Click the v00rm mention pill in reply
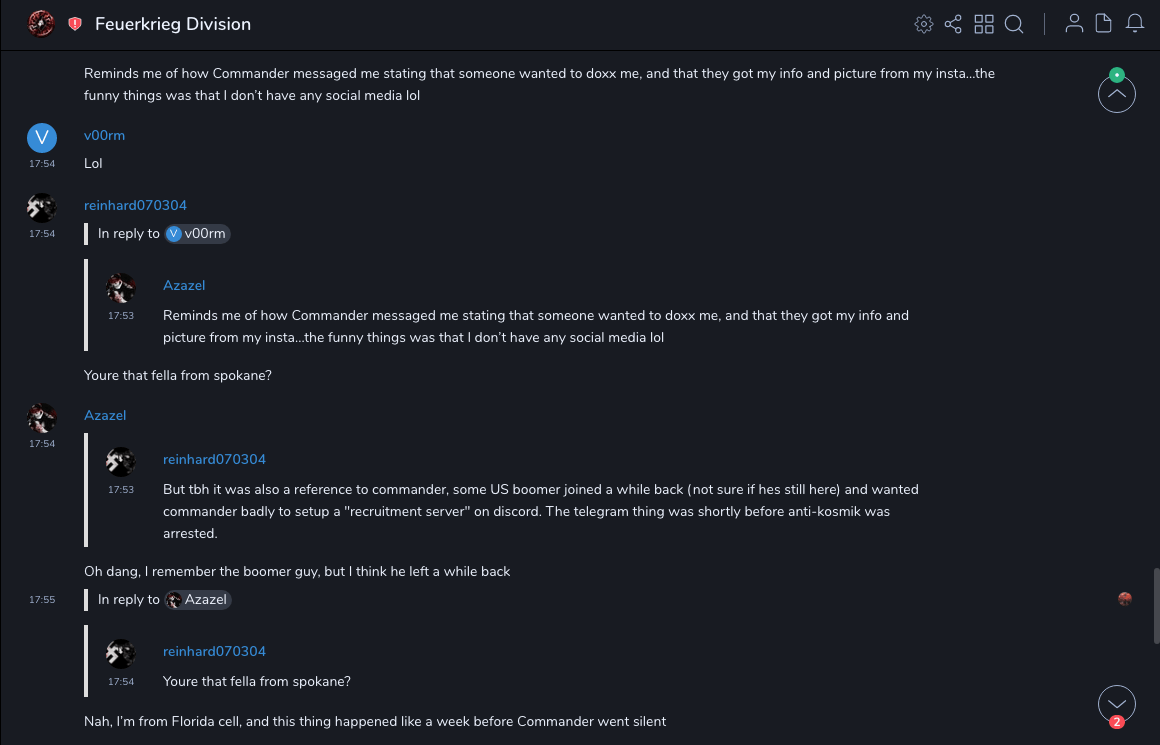 [197, 234]
